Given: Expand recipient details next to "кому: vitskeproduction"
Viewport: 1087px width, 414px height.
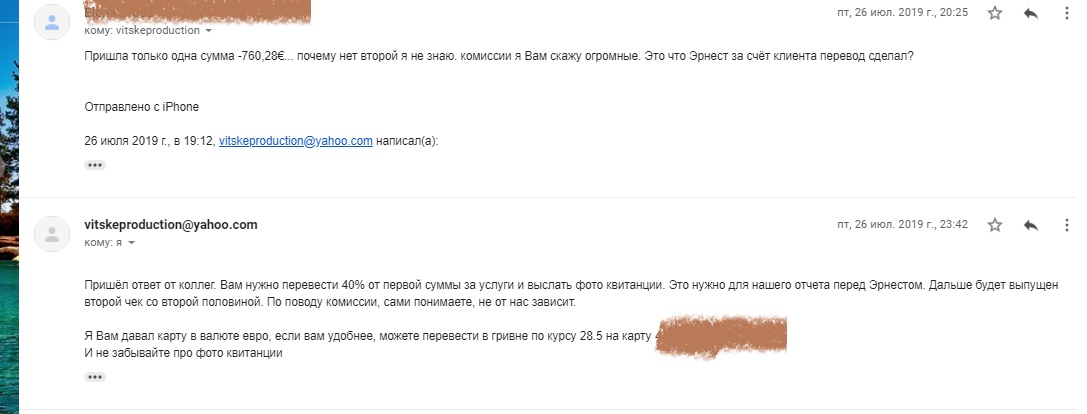Looking at the screenshot, I should [209, 31].
